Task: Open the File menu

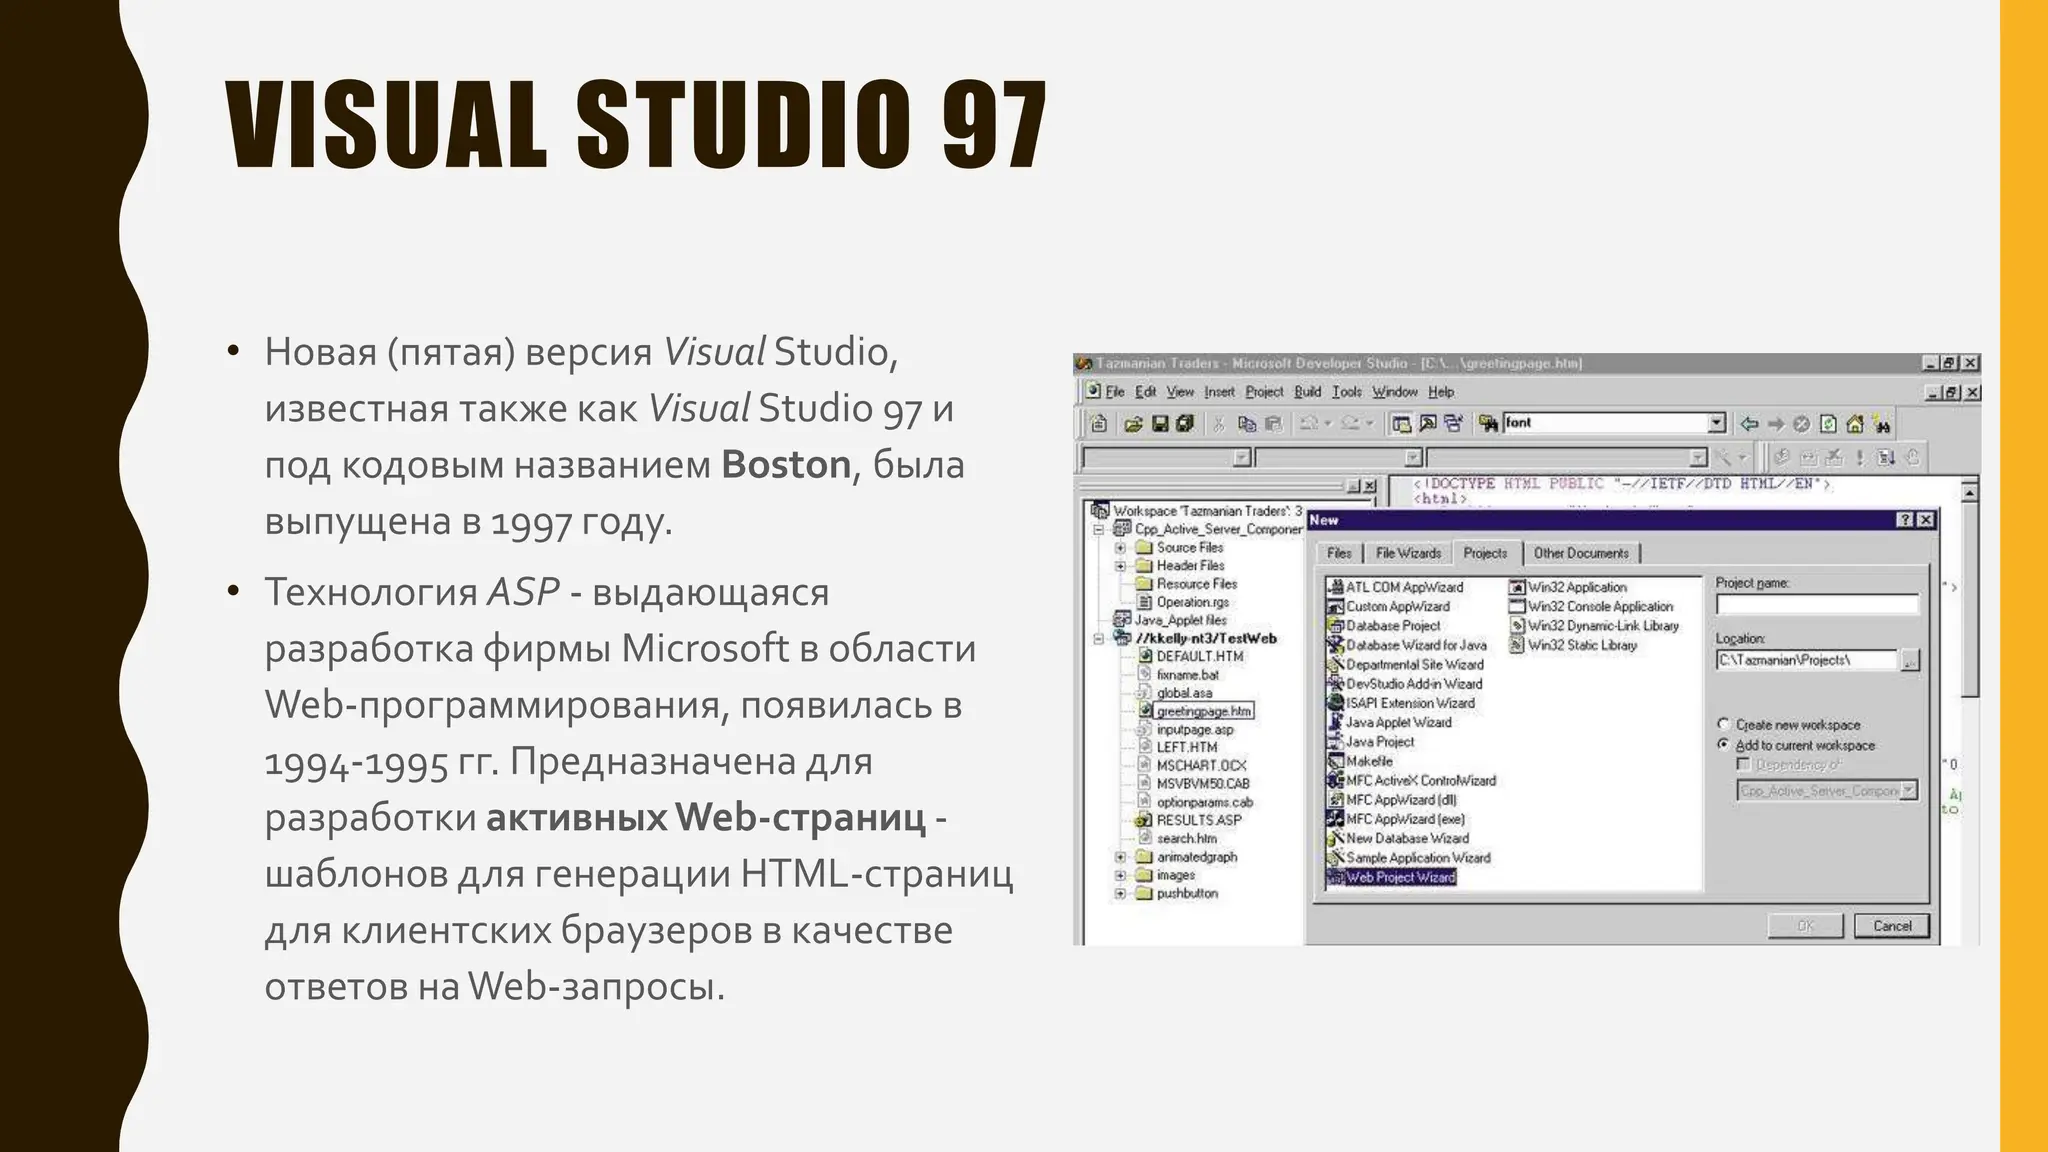Action: click(x=1115, y=392)
